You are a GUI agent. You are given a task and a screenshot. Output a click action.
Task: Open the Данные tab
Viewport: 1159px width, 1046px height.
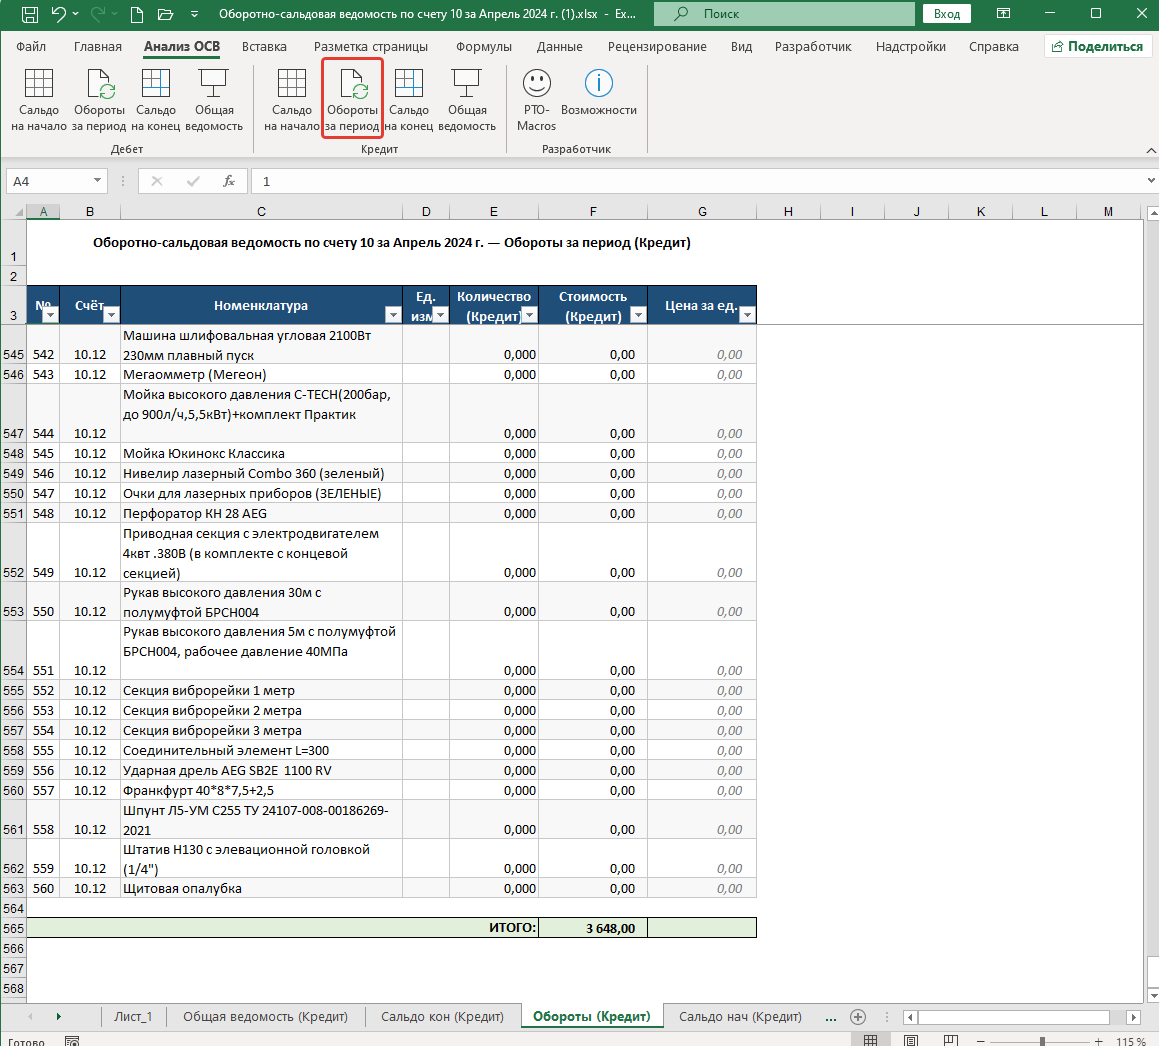(559, 47)
